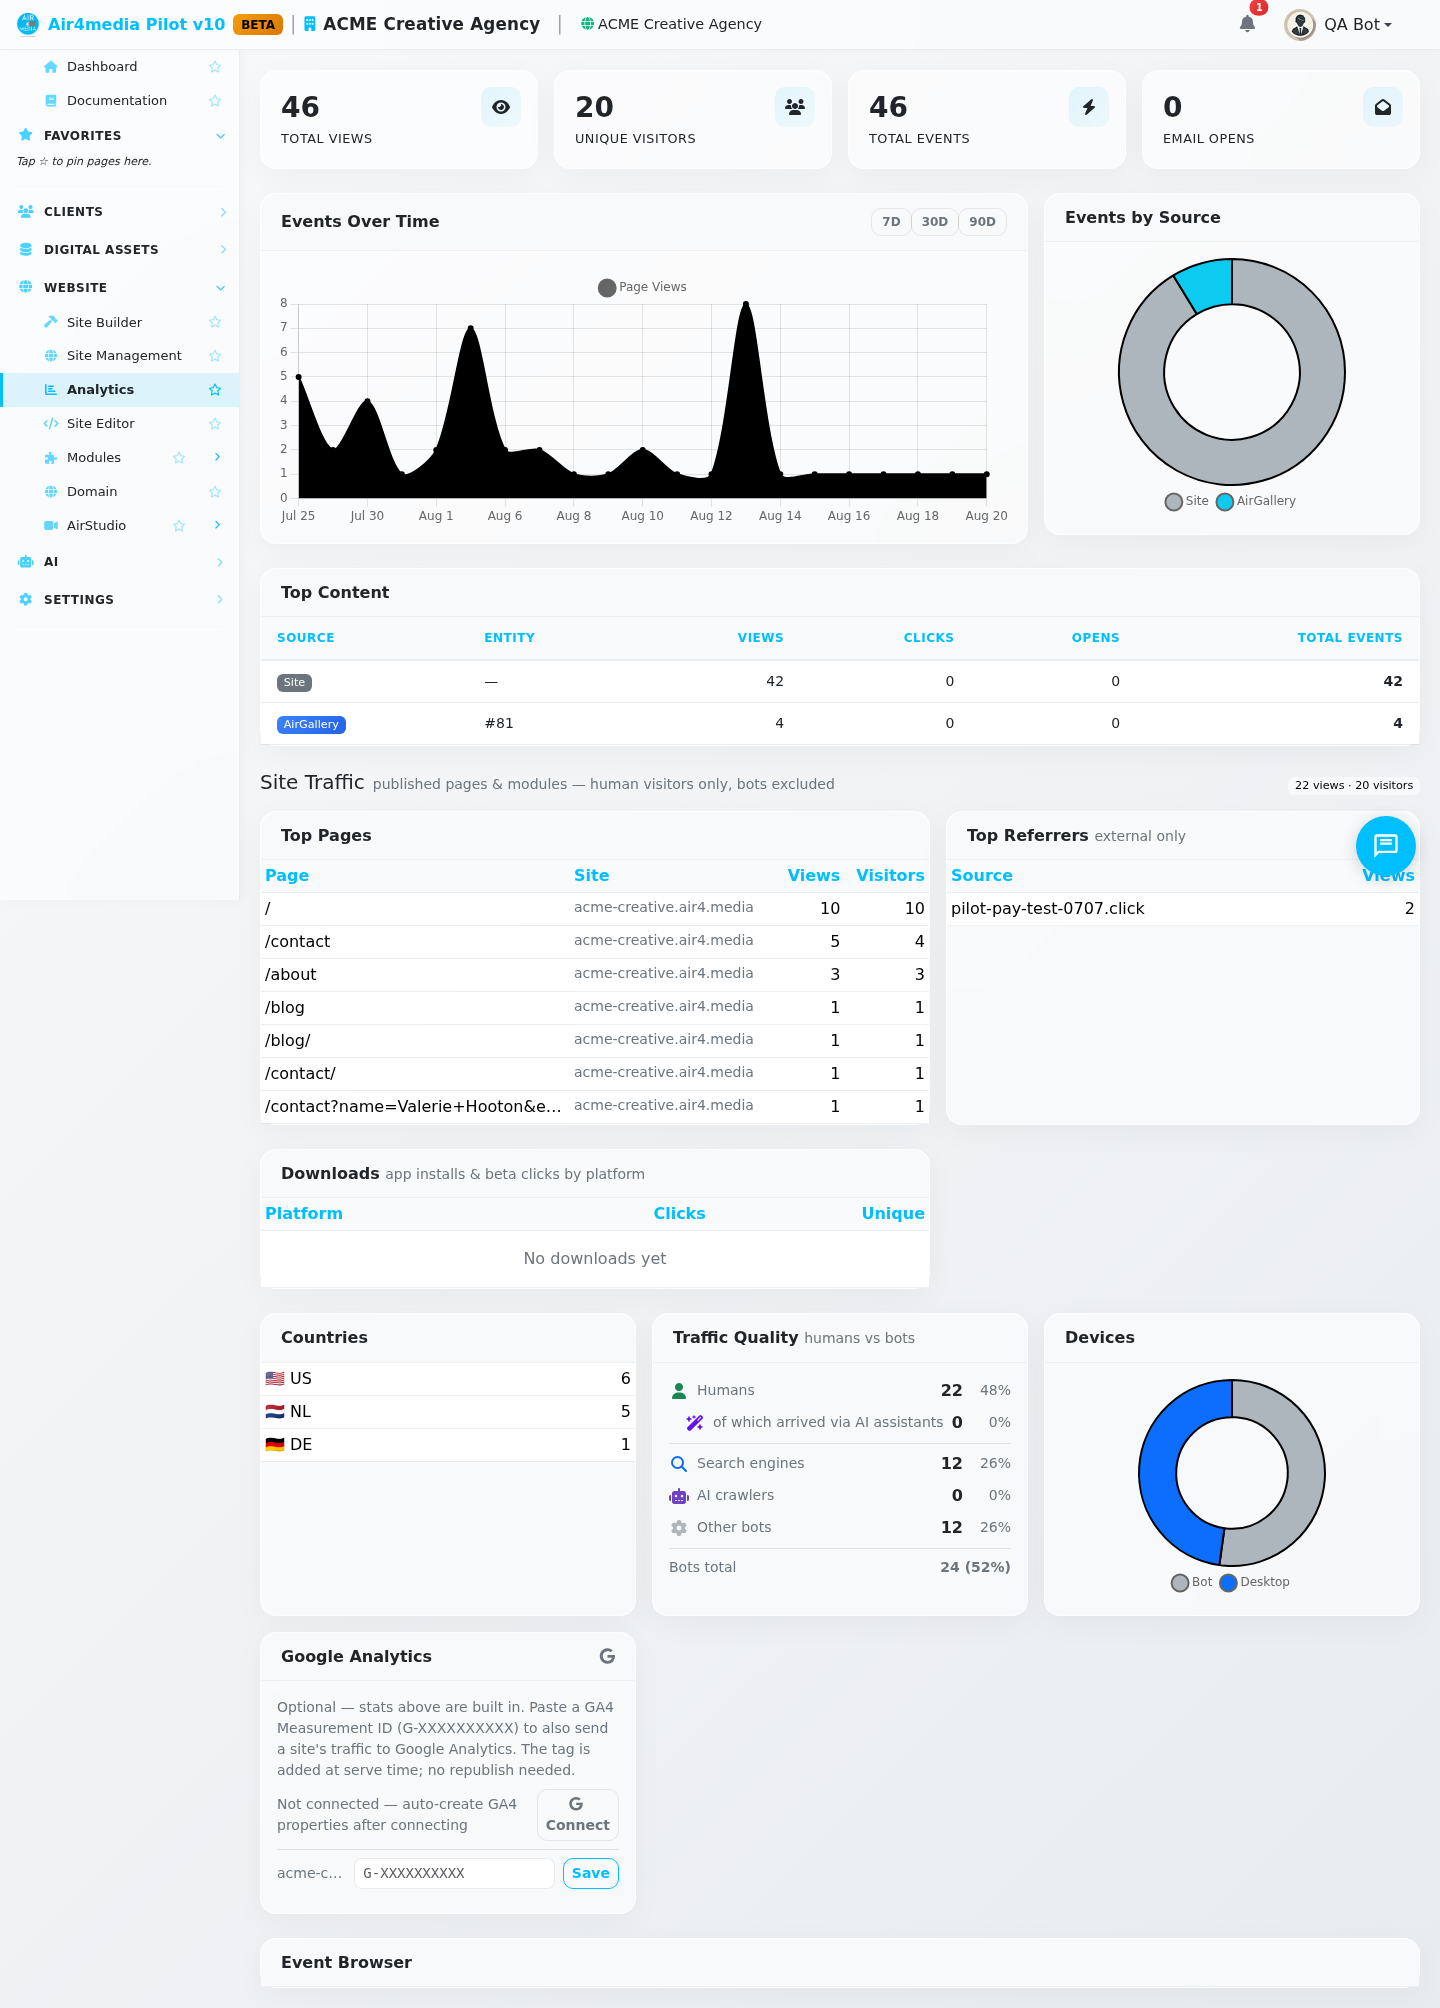Click the eye icon on Total Views card
This screenshot has width=1440, height=2008.
[501, 107]
